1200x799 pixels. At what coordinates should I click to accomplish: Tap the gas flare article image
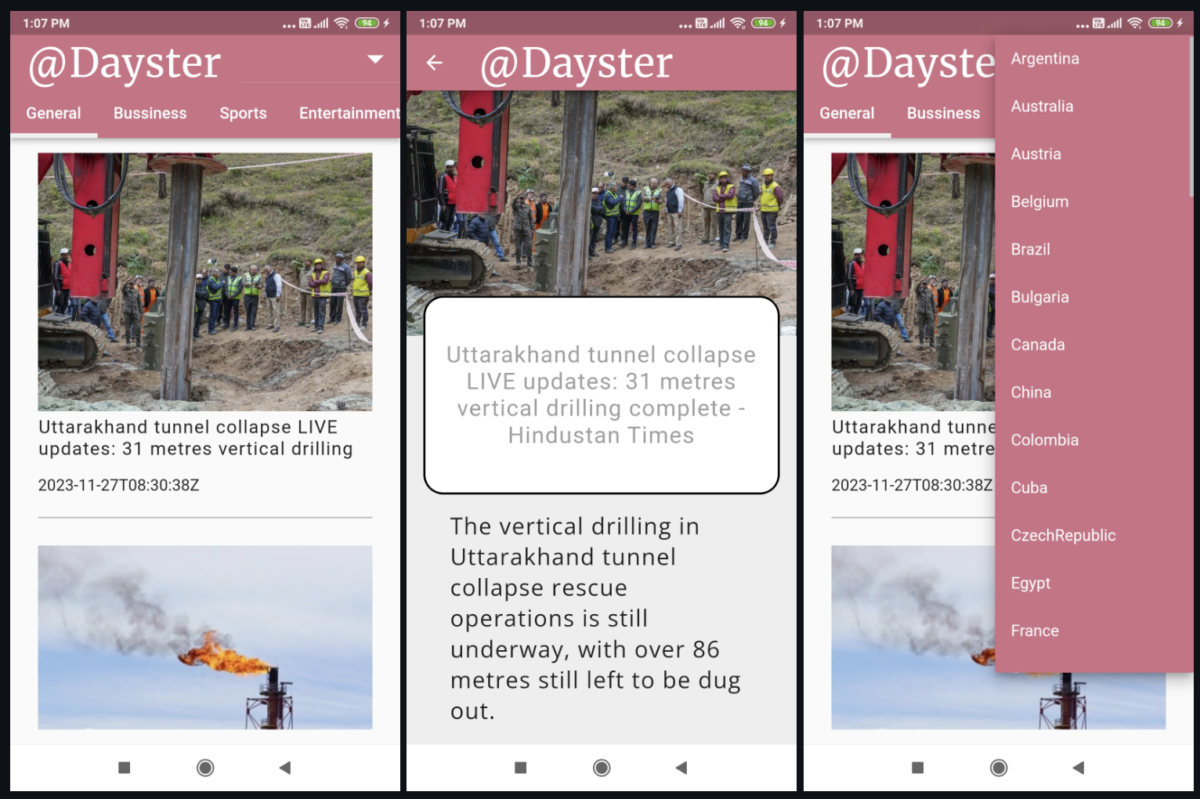205,637
